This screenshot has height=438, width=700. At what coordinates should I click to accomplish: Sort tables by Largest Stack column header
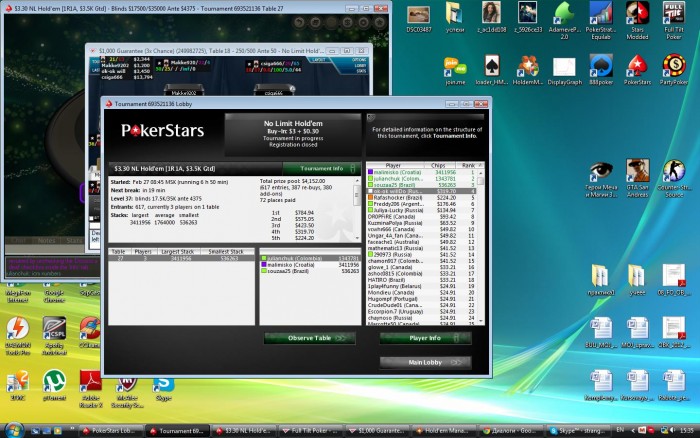pos(177,252)
